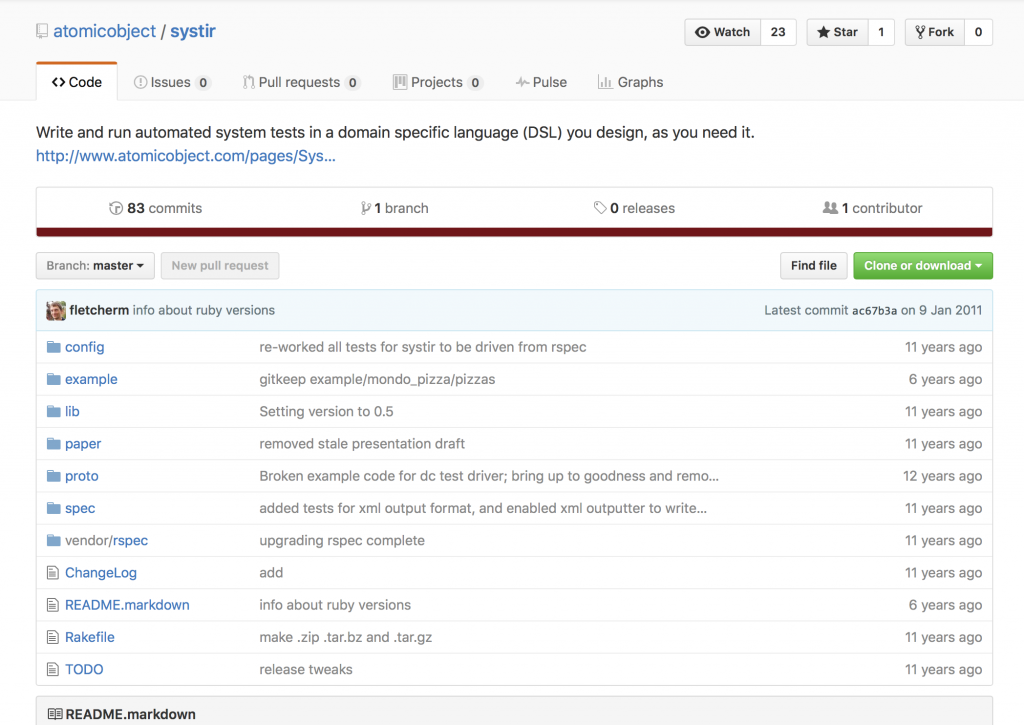Open the forks count 0
1024x725 pixels.
978,32
